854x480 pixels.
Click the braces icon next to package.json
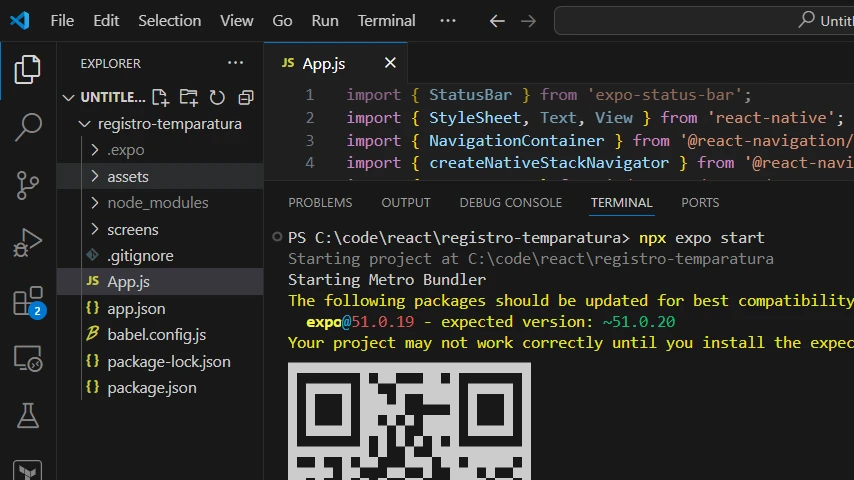point(93,387)
